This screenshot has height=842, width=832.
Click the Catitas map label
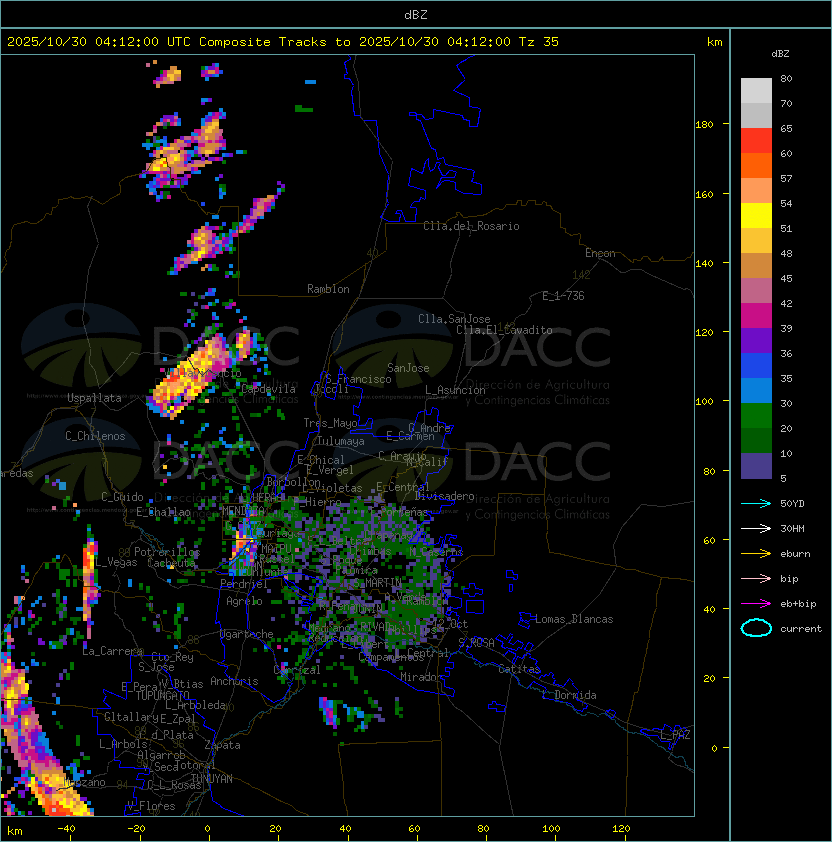(x=519, y=669)
